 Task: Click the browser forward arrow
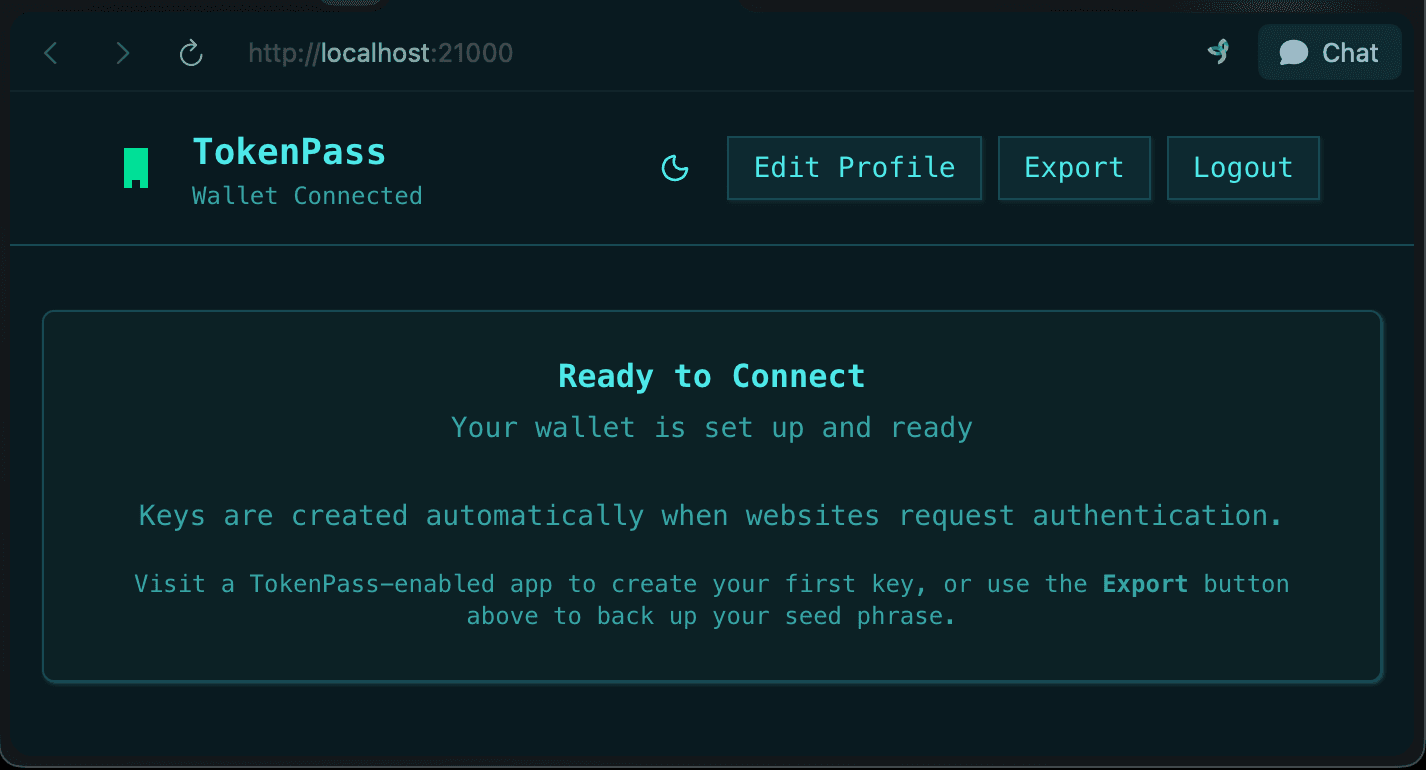122,52
